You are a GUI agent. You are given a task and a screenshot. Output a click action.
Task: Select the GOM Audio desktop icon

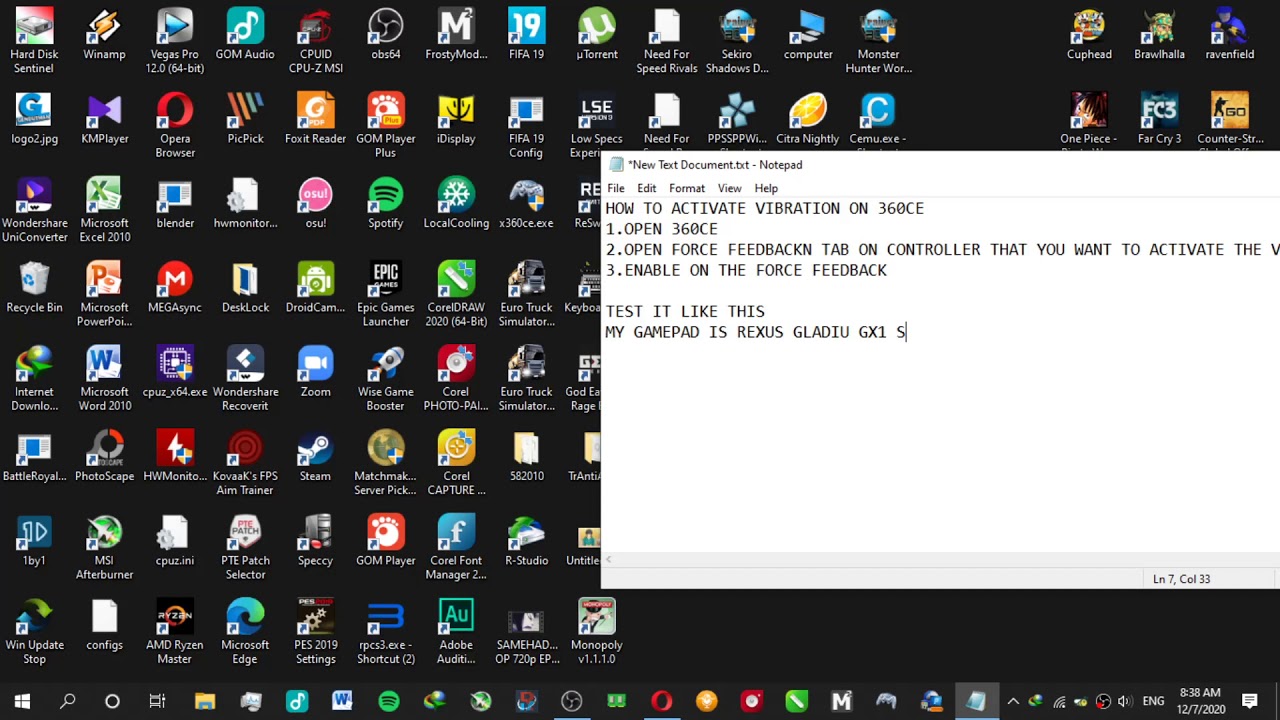click(x=245, y=35)
